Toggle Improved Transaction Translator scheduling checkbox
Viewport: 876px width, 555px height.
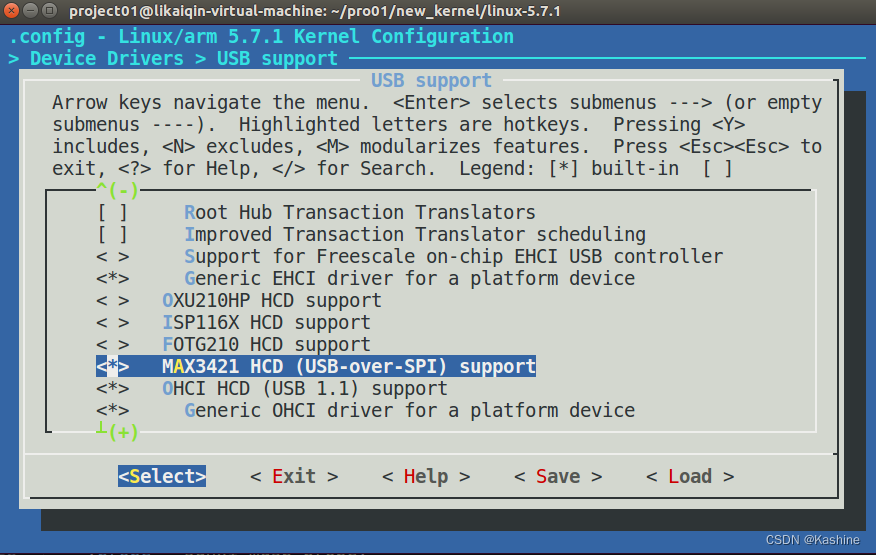click(x=112, y=234)
